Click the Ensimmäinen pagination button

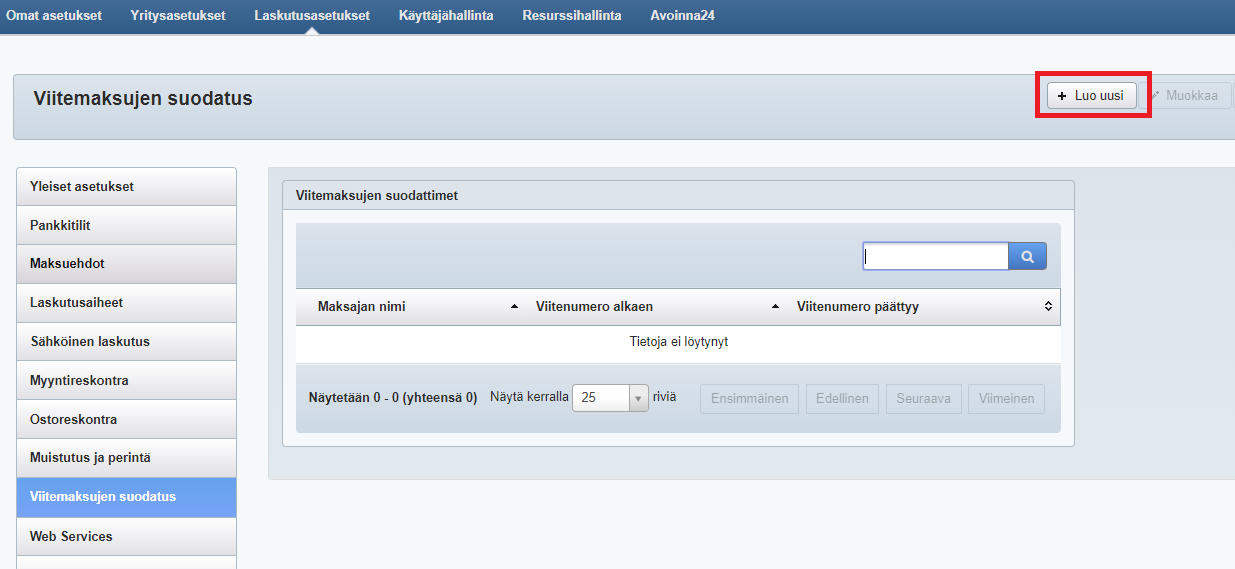pyautogui.click(x=749, y=399)
